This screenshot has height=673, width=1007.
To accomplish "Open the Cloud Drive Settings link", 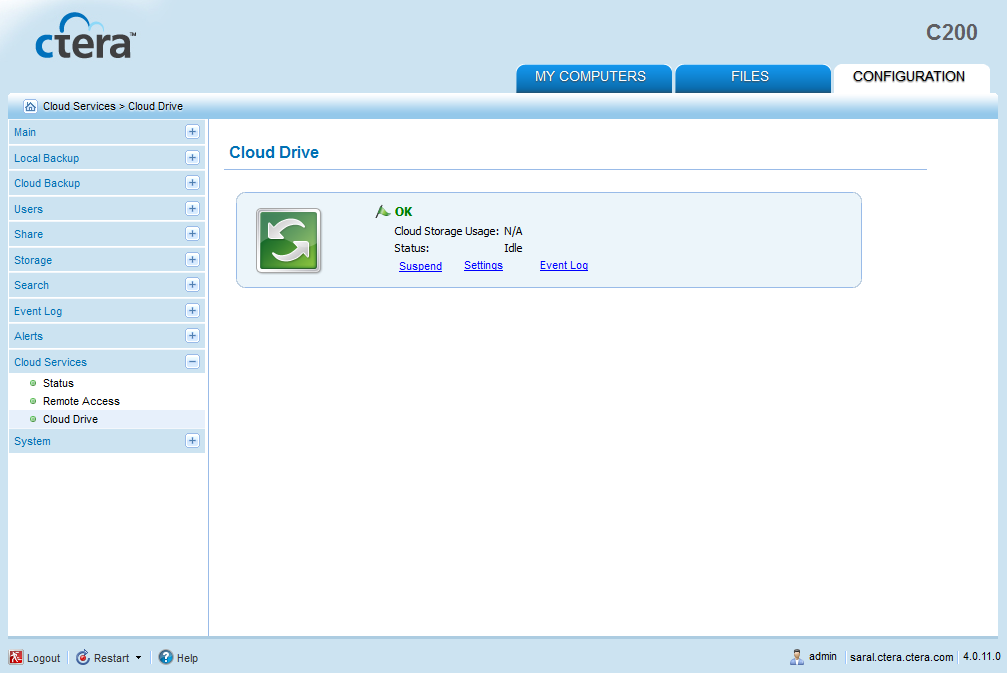I will pyautogui.click(x=484, y=265).
